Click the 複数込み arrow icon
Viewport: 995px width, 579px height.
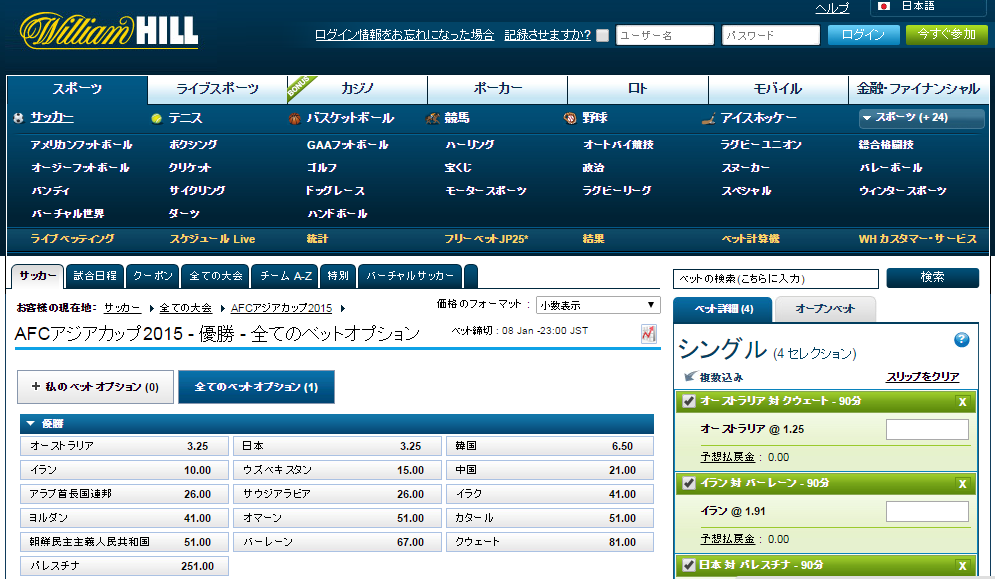pyautogui.click(x=690, y=376)
